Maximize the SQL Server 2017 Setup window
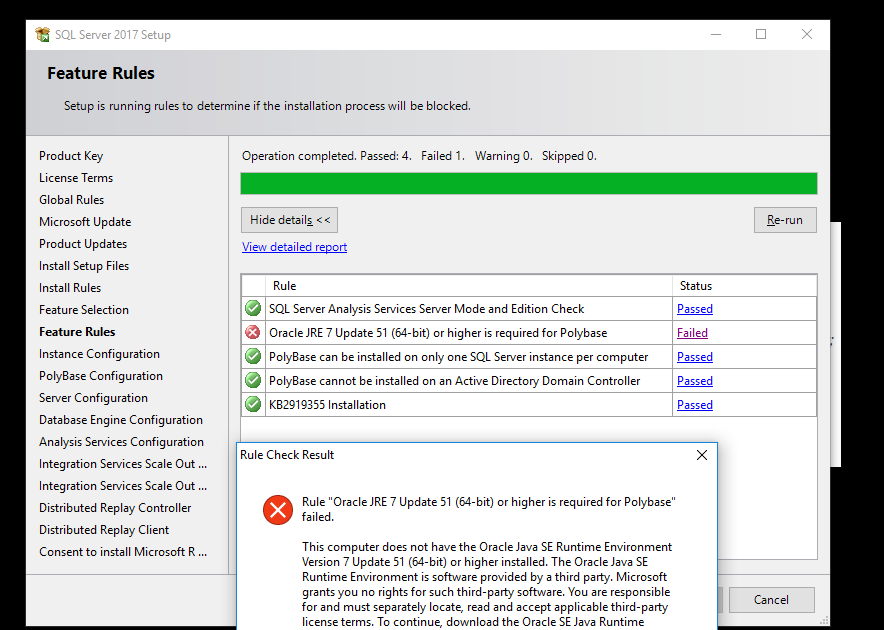Viewport: 884px width, 630px height. tap(761, 34)
